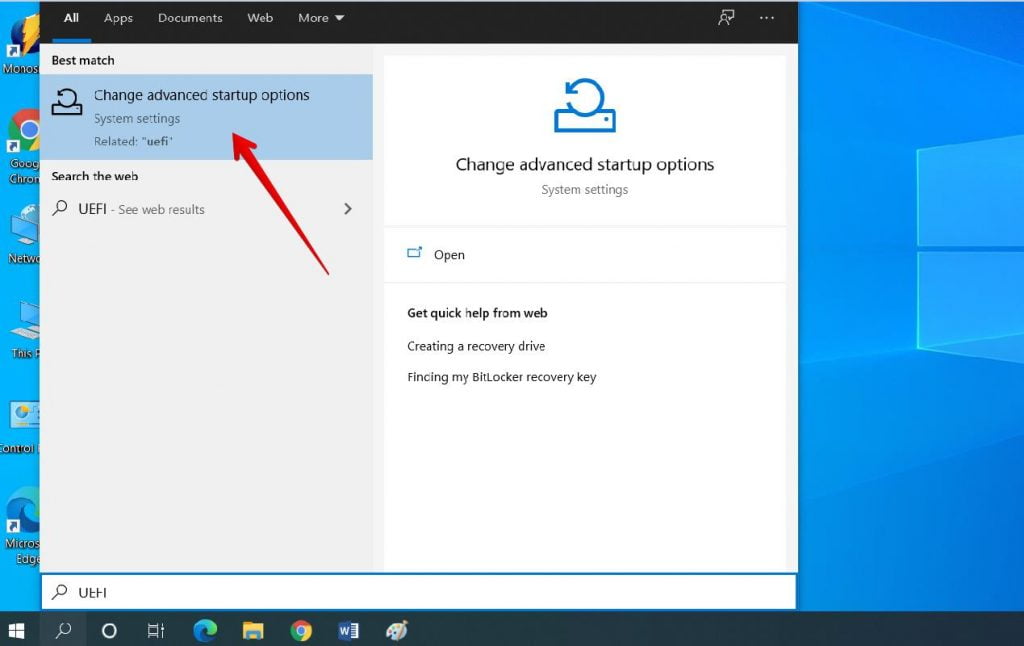The image size is (1024, 646).
Task: Launch Microsoft Edge from the taskbar
Action: click(205, 630)
